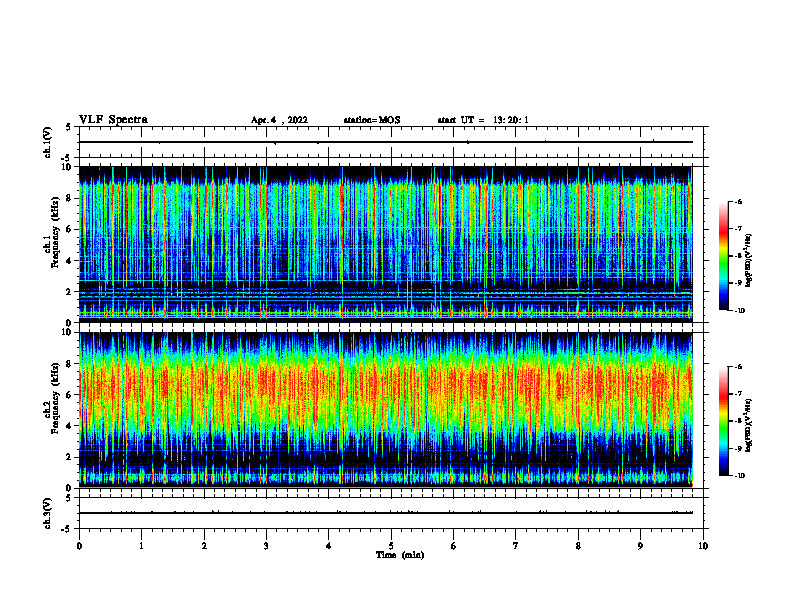Select the date text "Apr. 4, 2022"
The height and width of the screenshot is (612, 792).
point(279,120)
